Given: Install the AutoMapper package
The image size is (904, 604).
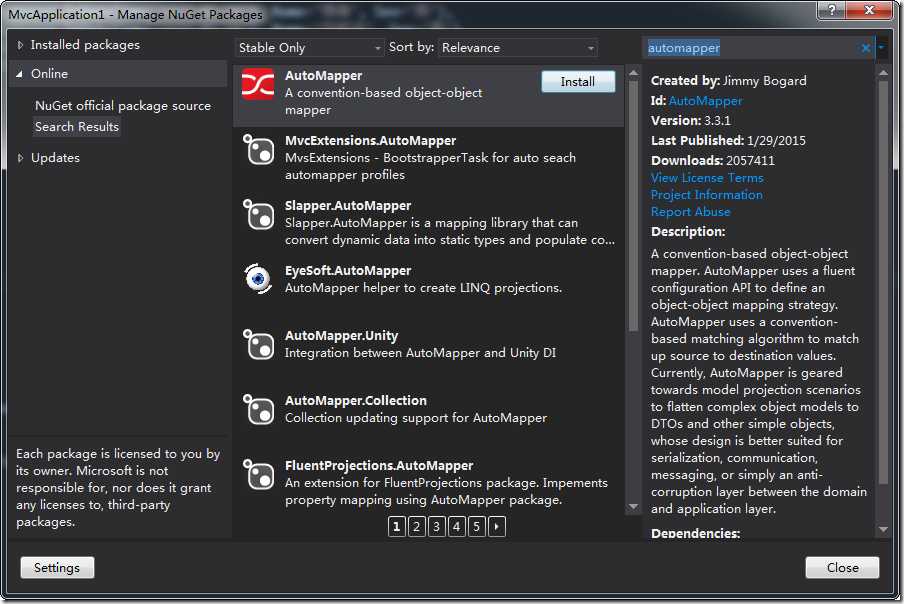Looking at the screenshot, I should point(578,81).
